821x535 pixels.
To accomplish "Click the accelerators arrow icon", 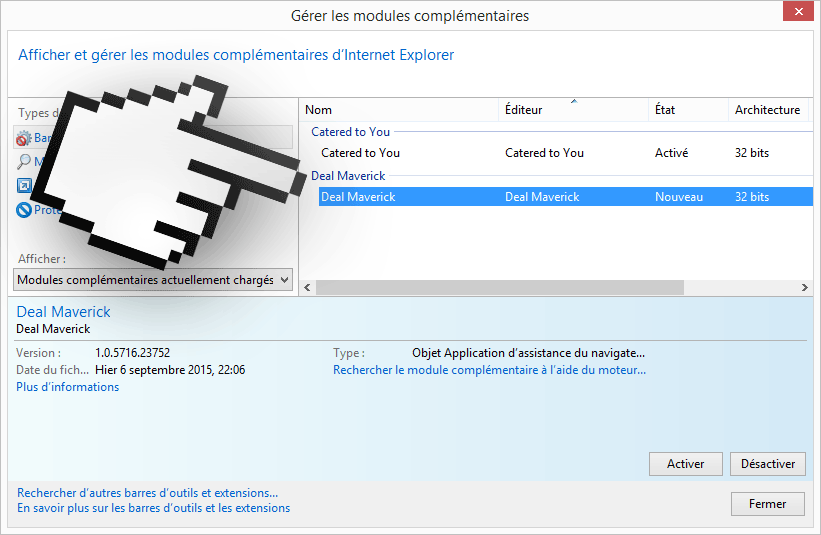I will (x=24, y=185).
